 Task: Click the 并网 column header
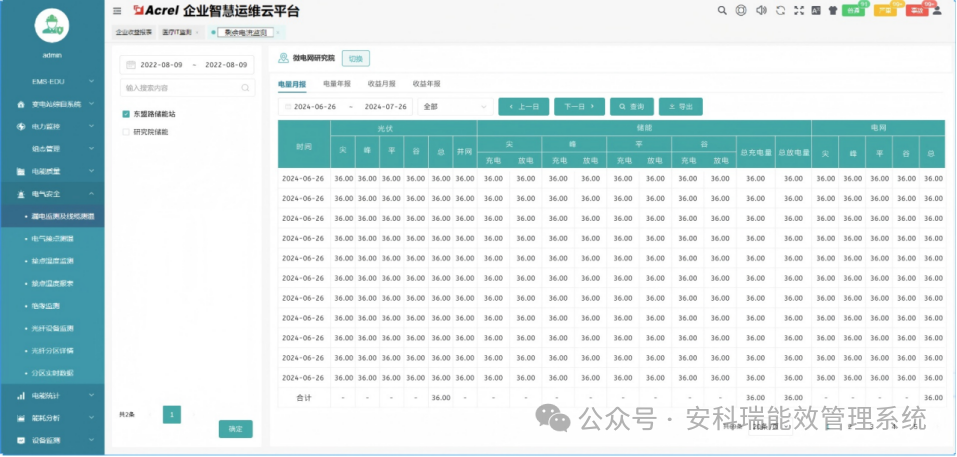[464, 153]
